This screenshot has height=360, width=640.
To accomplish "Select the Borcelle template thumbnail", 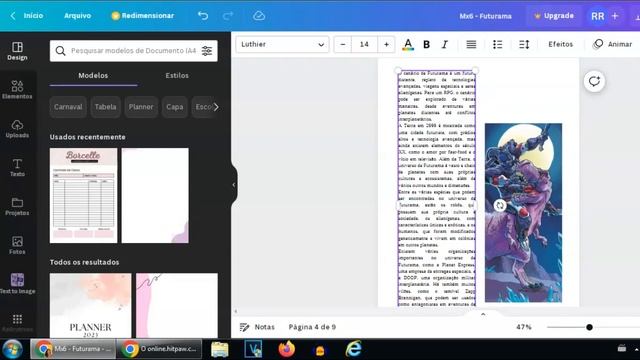I will 83,196.
